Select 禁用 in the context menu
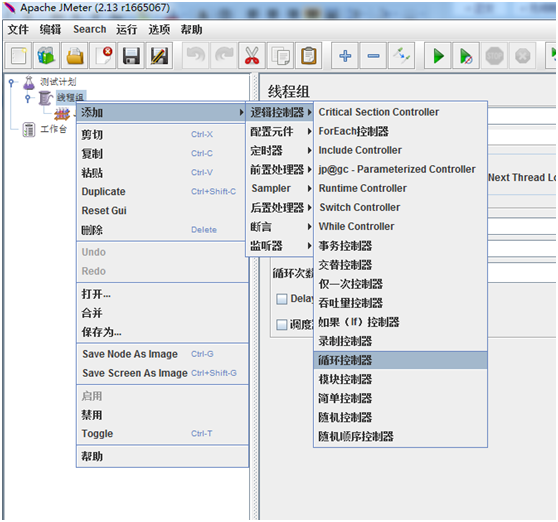 [x=162, y=415]
